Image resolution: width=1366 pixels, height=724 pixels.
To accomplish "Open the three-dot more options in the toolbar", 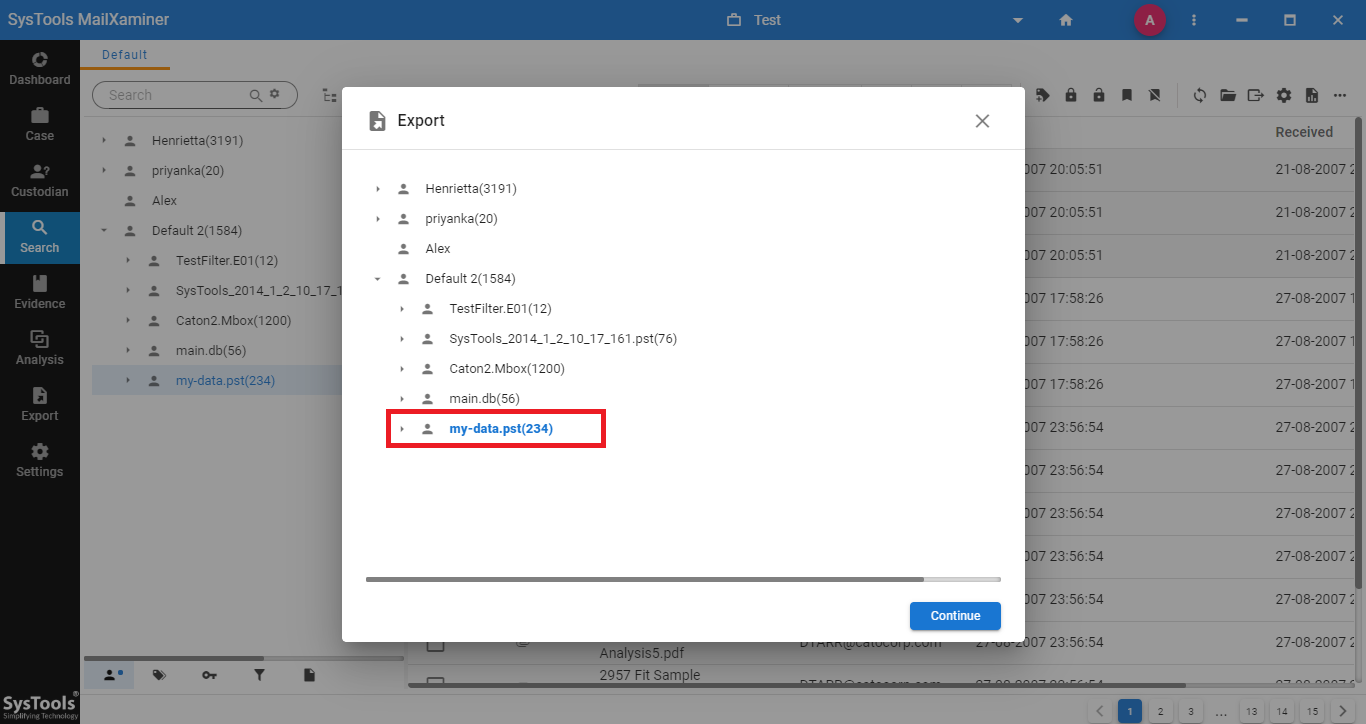I will click(x=1340, y=95).
